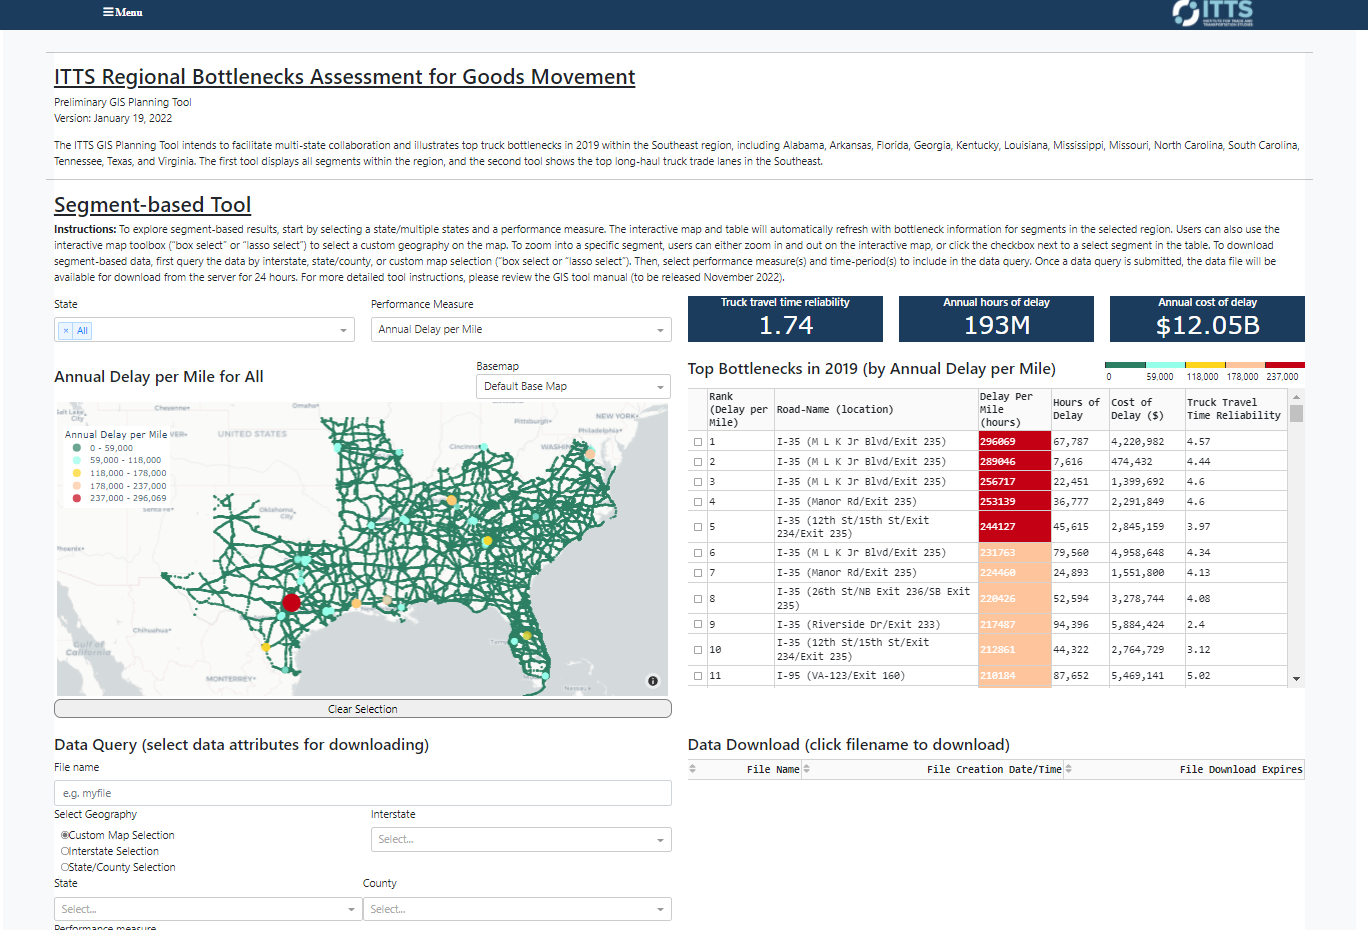Click I-95 (VA-123/Exit 160) road name
This screenshot has width=1368, height=930.
(841, 676)
